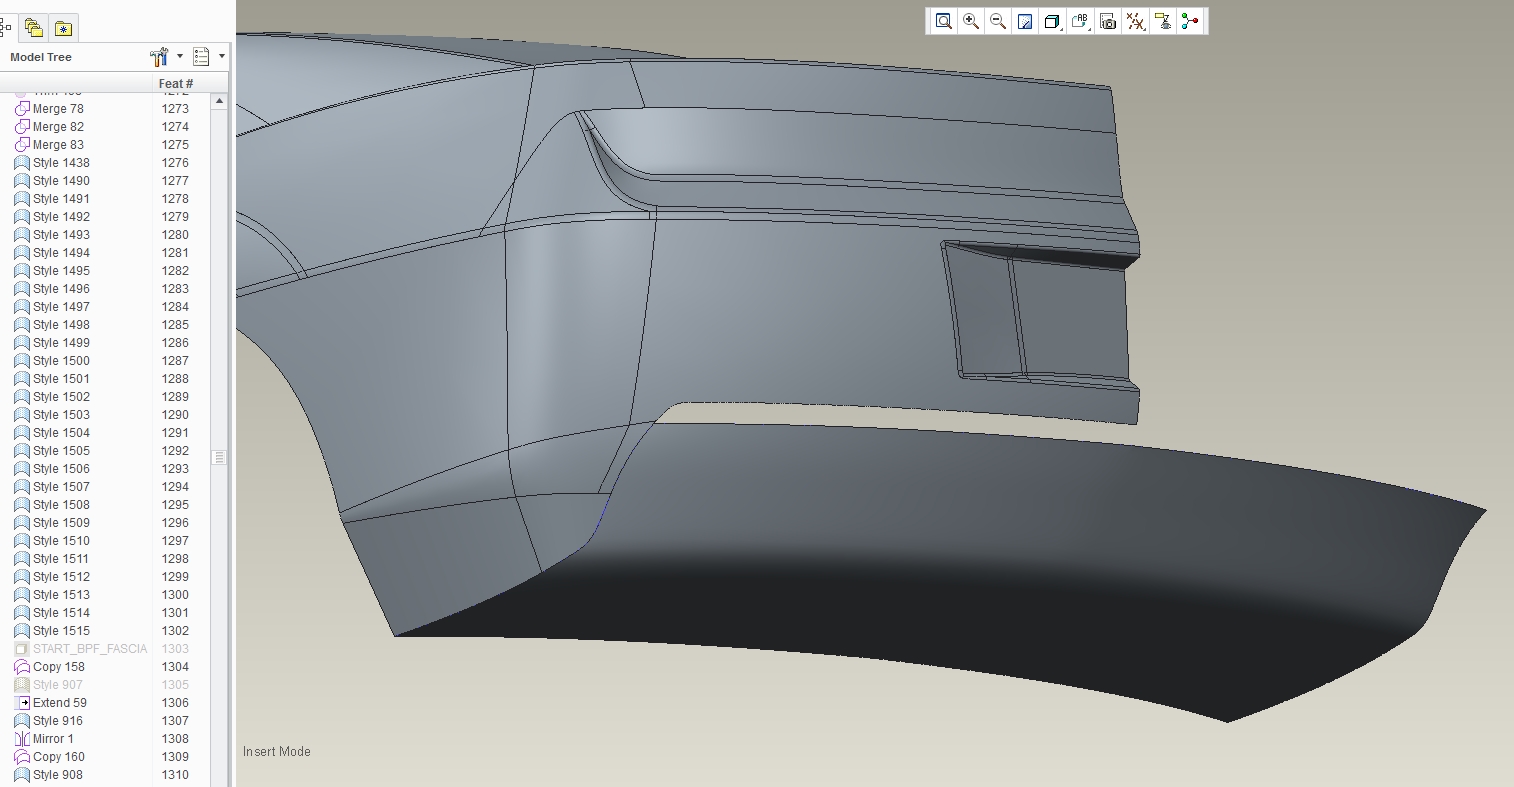Select Style 1499 in model tree
The width and height of the screenshot is (1514, 787).
[x=61, y=343]
